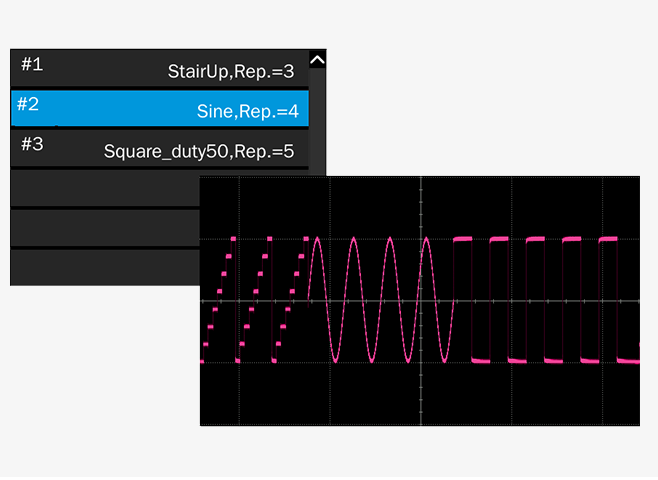This screenshot has width=658, height=480.
Task: Click the third staircase ramp on the scope
Action: (290, 300)
